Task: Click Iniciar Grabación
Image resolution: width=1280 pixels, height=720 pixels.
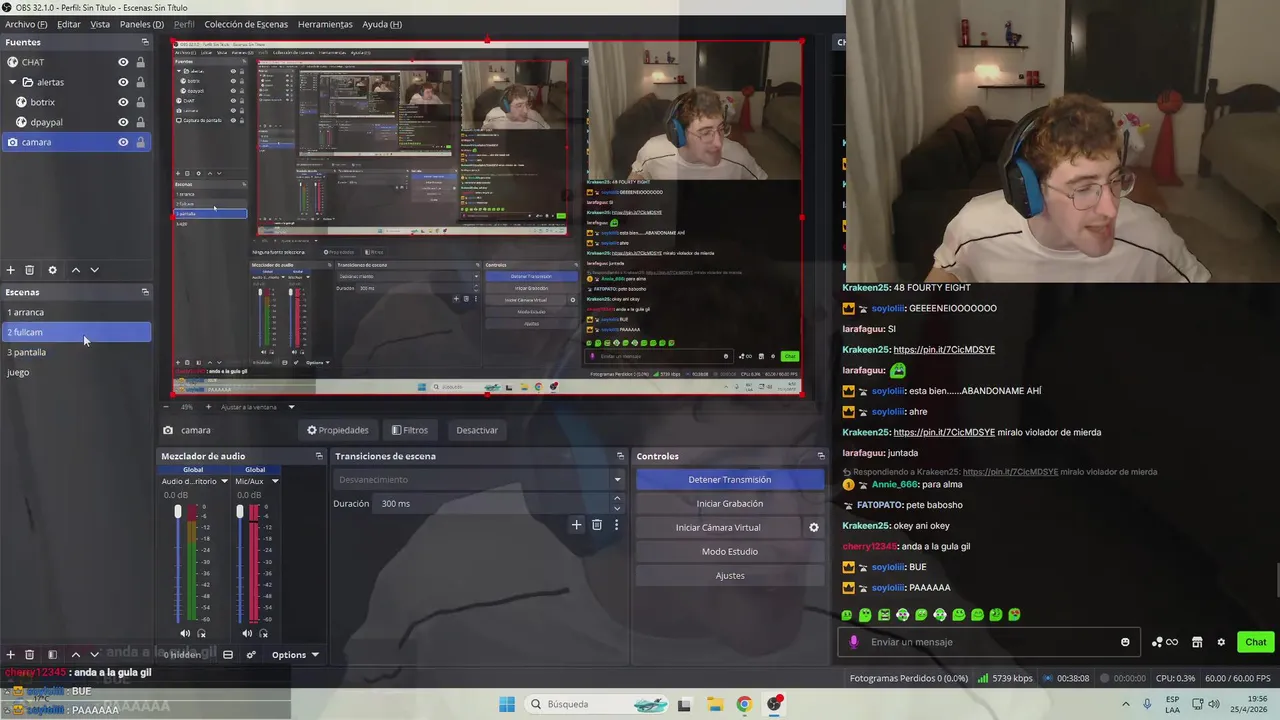Action: 730,503
